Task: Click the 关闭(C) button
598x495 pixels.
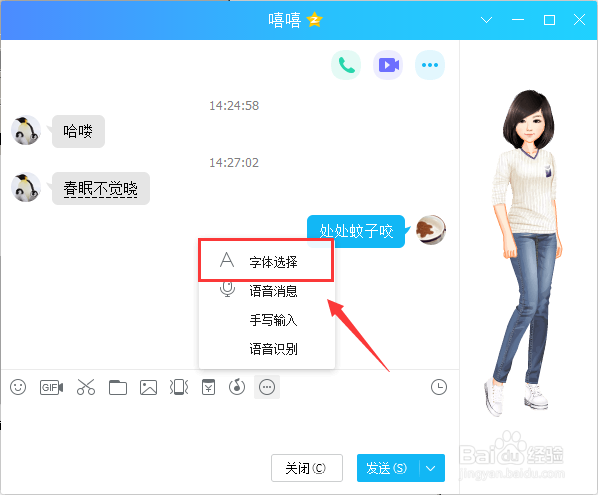Action: tap(307, 468)
